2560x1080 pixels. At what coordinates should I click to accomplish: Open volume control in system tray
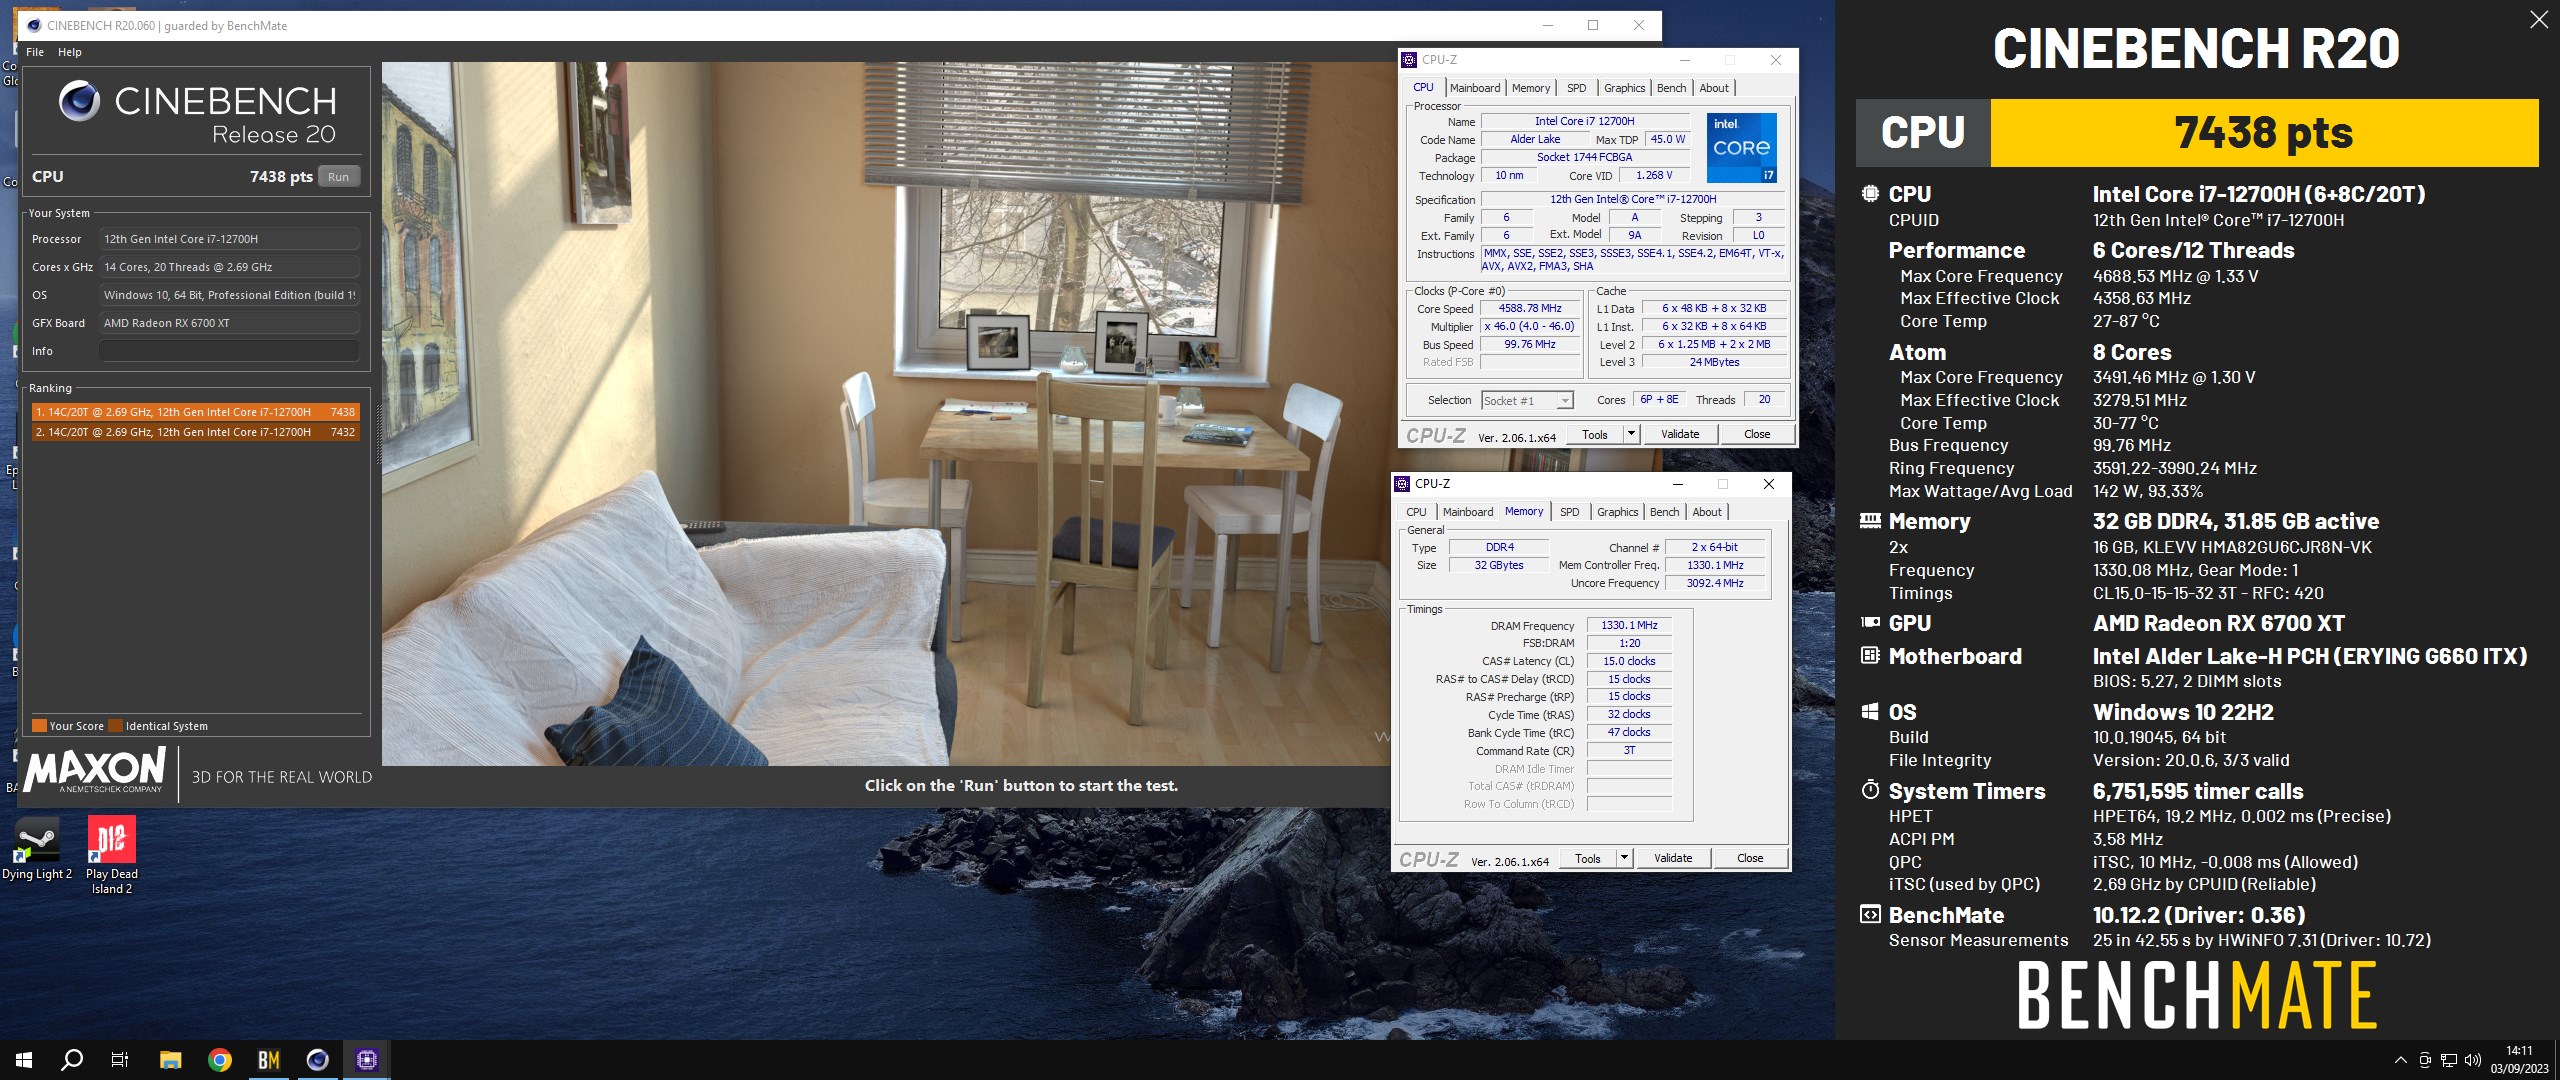click(x=2473, y=1060)
